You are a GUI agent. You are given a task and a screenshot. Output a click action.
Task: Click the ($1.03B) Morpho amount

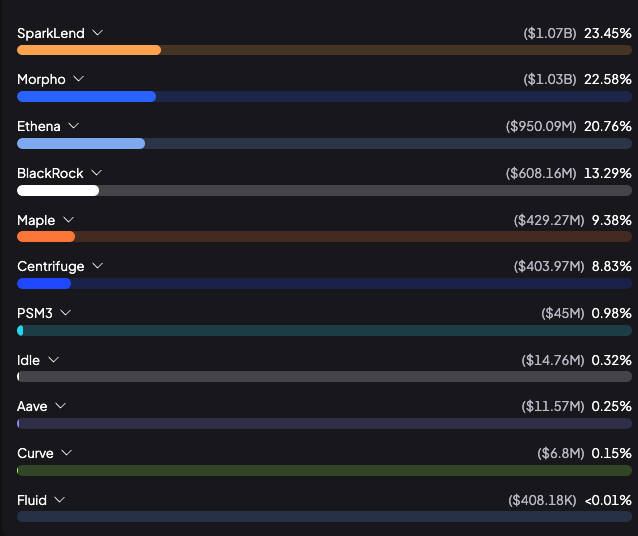point(550,79)
